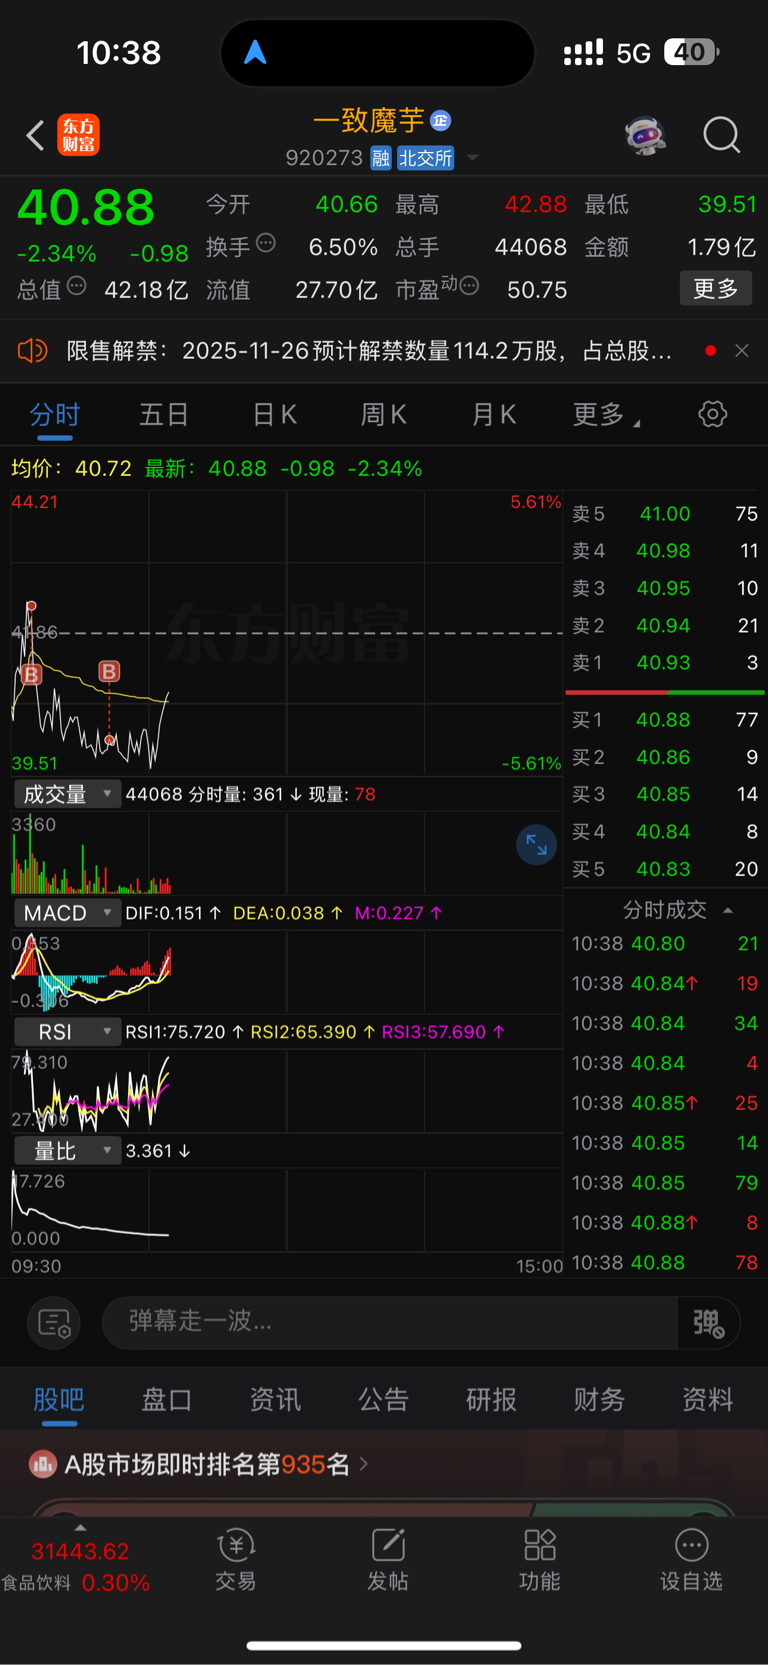Tap the location arrow in the status bar

tap(255, 52)
